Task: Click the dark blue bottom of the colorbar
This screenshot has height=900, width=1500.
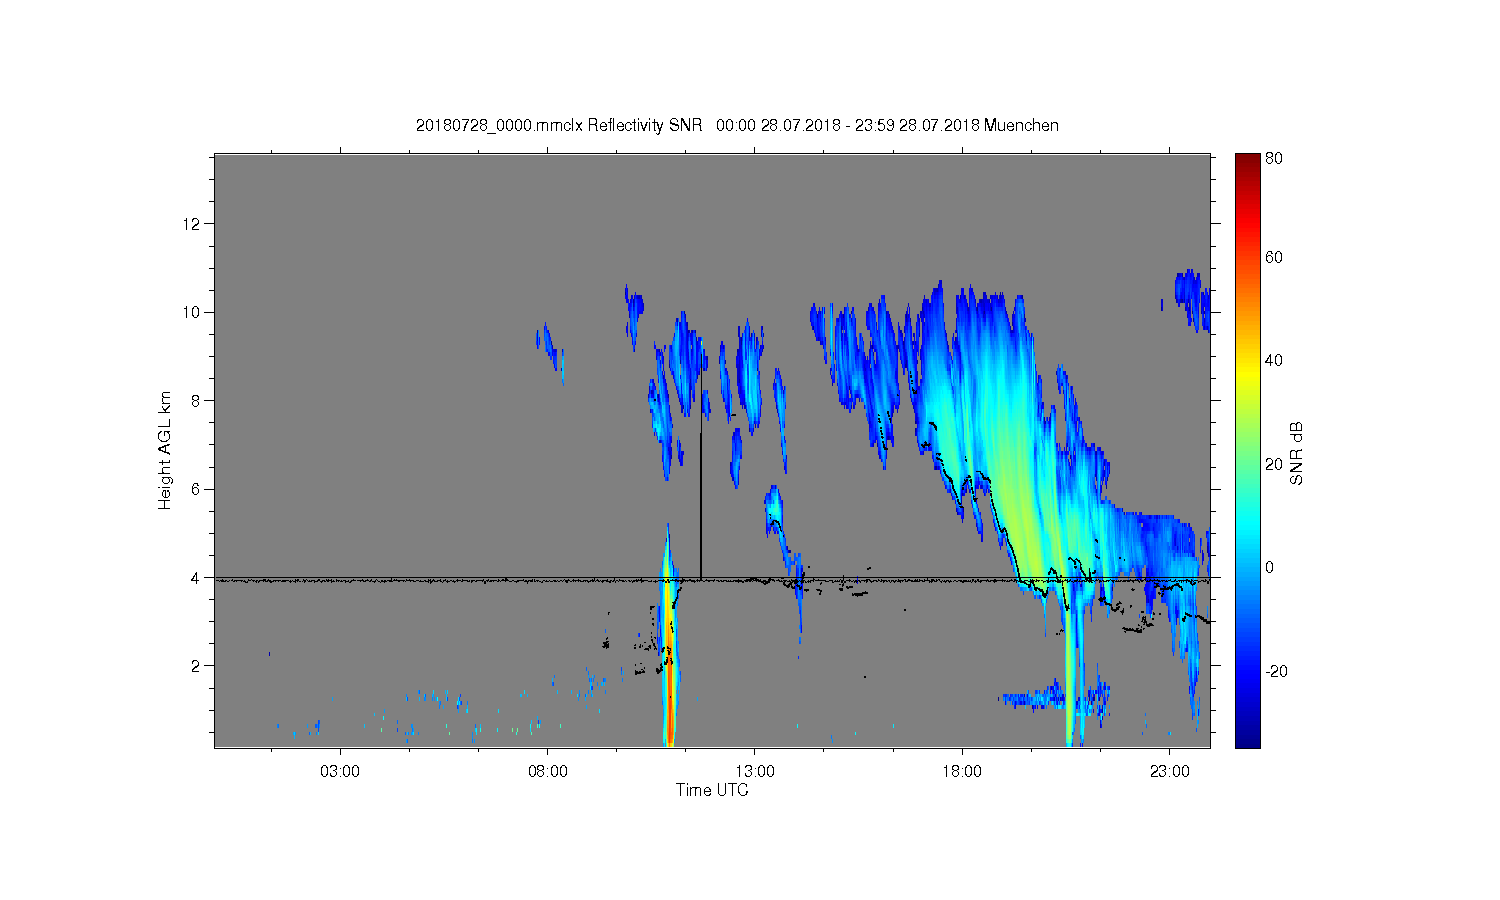Action: click(x=1247, y=735)
